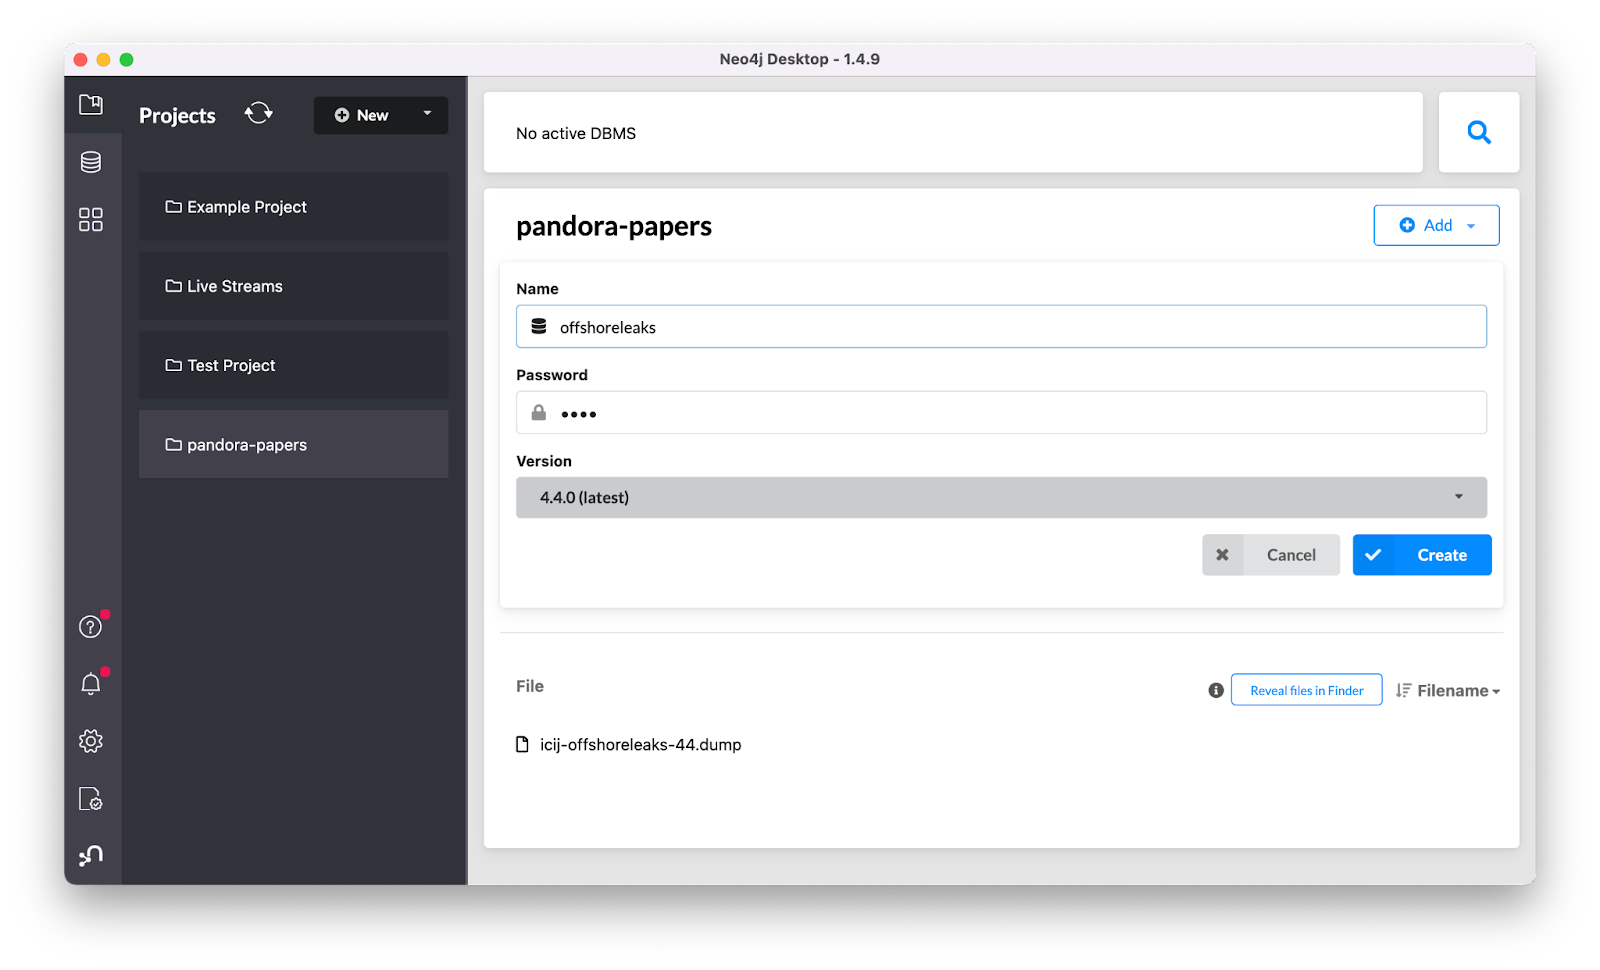Select the Live Streams project

[293, 286]
